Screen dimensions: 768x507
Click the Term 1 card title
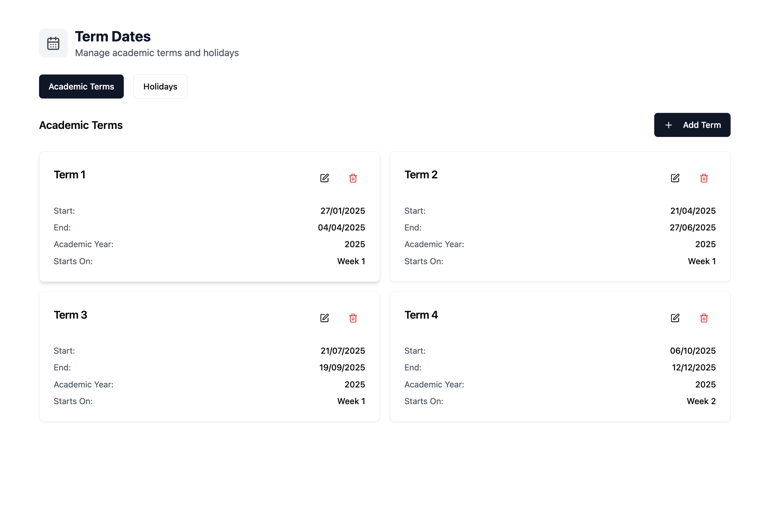(69, 175)
